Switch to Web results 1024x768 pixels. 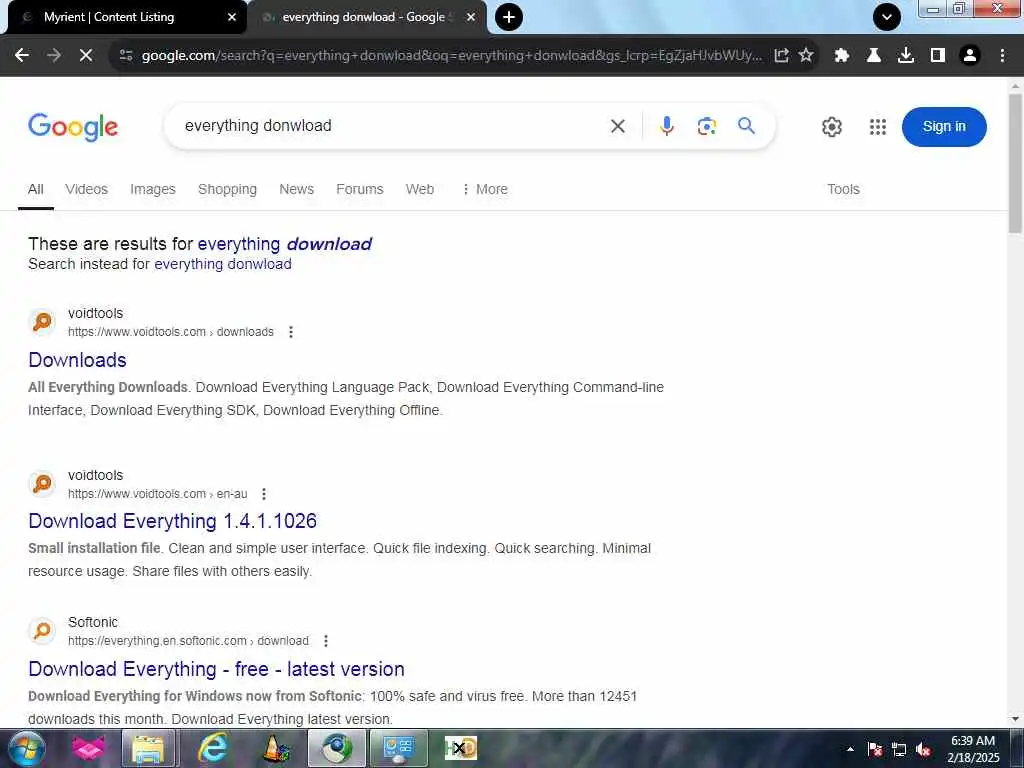click(x=420, y=189)
